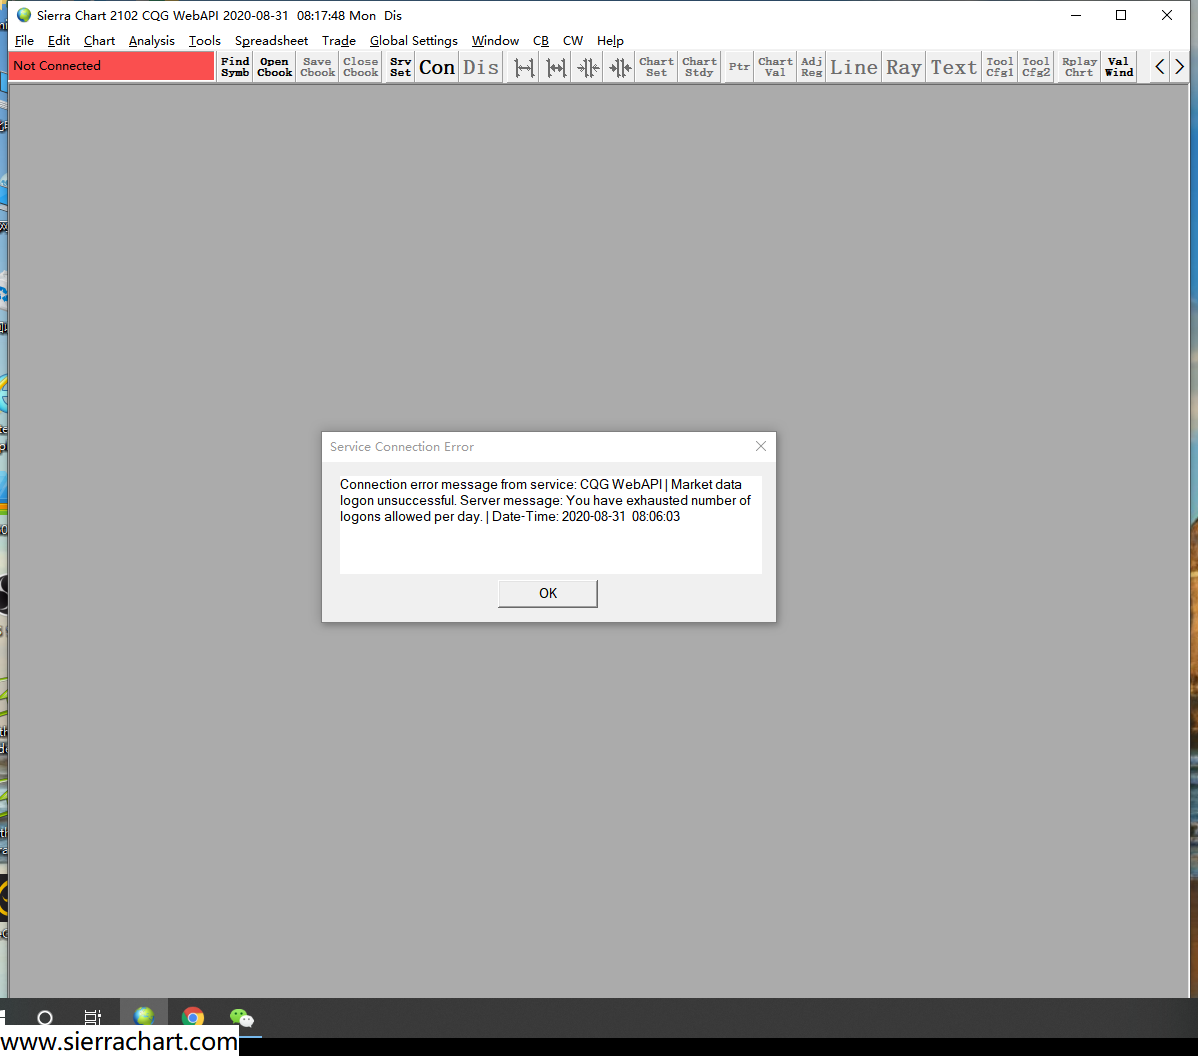Click the Tool Cfg1 button
Image resolution: width=1198 pixels, height=1056 pixels.
(999, 67)
